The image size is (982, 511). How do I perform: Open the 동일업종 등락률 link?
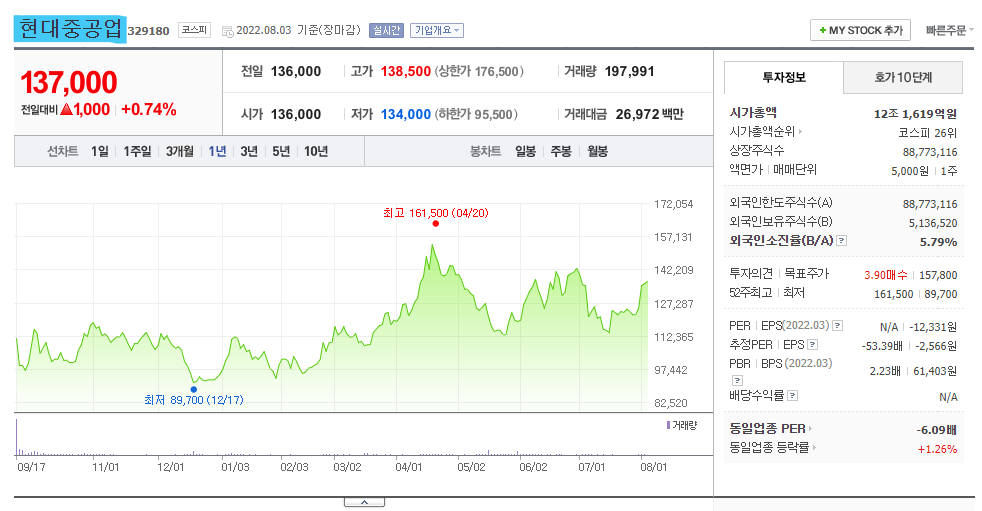[772, 448]
